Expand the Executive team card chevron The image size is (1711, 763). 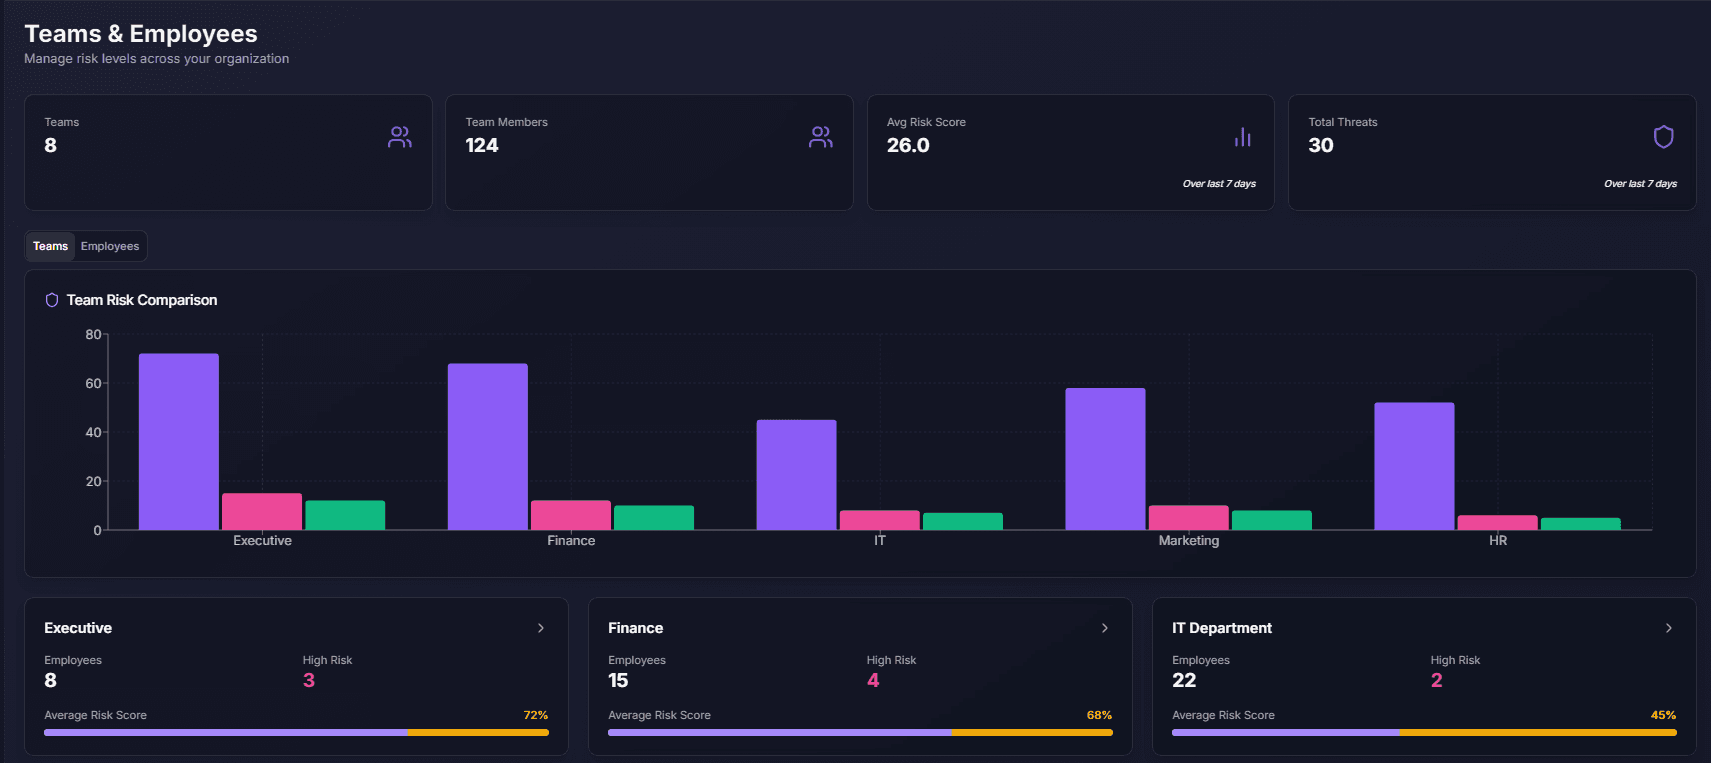[541, 628]
